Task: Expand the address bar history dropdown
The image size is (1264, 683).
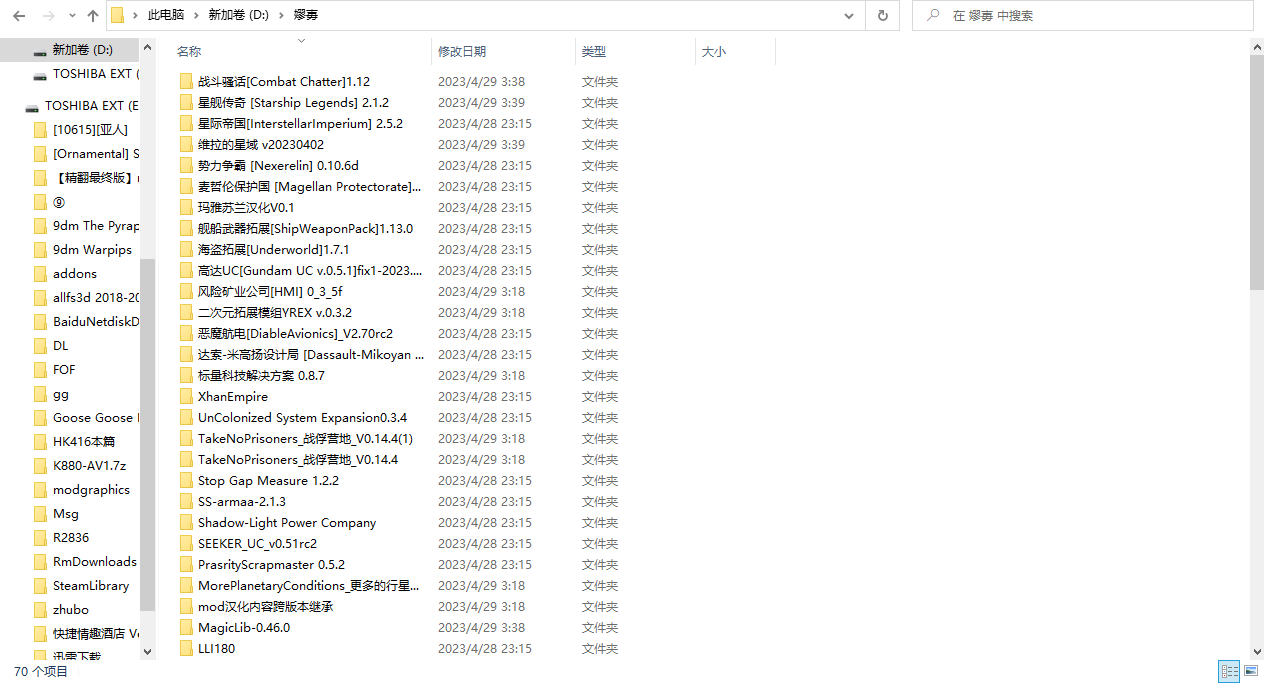Action: click(849, 16)
